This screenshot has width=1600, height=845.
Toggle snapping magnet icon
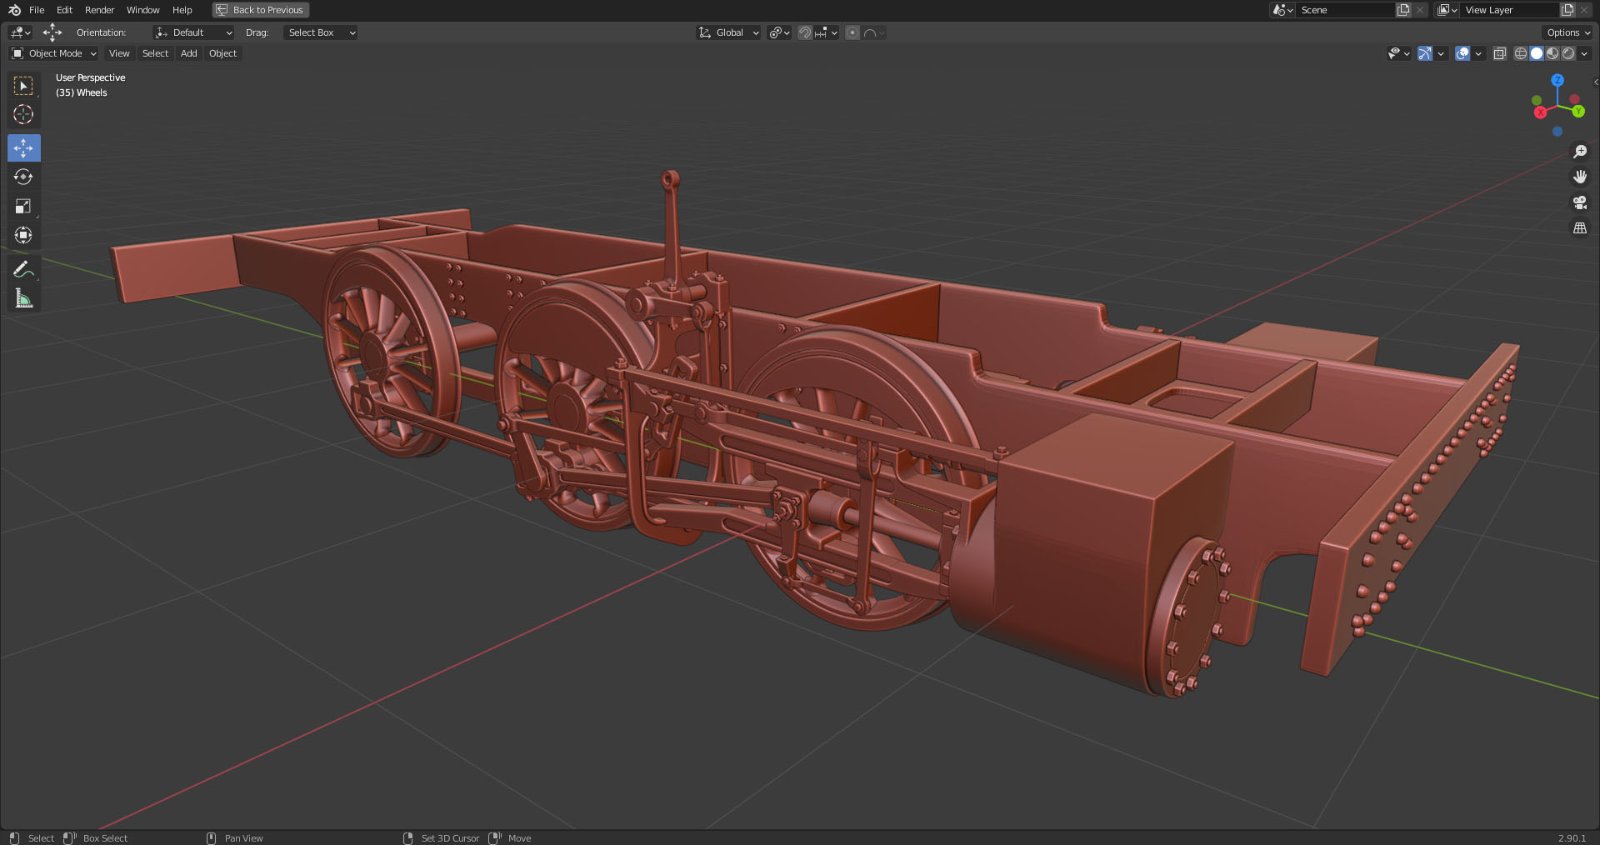point(805,33)
